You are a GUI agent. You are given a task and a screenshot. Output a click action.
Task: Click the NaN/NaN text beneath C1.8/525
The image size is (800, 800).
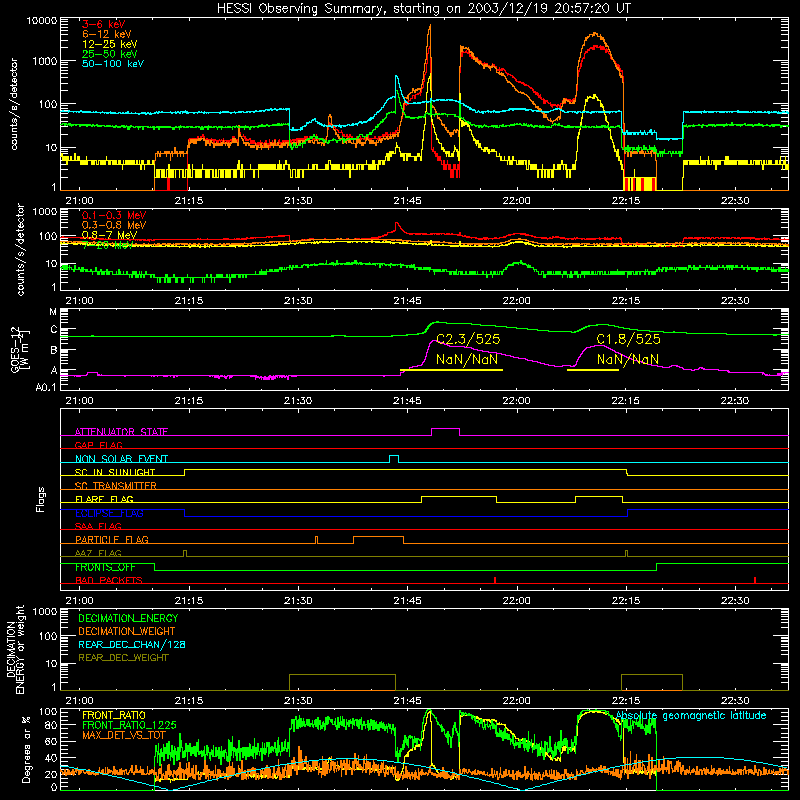click(x=628, y=359)
